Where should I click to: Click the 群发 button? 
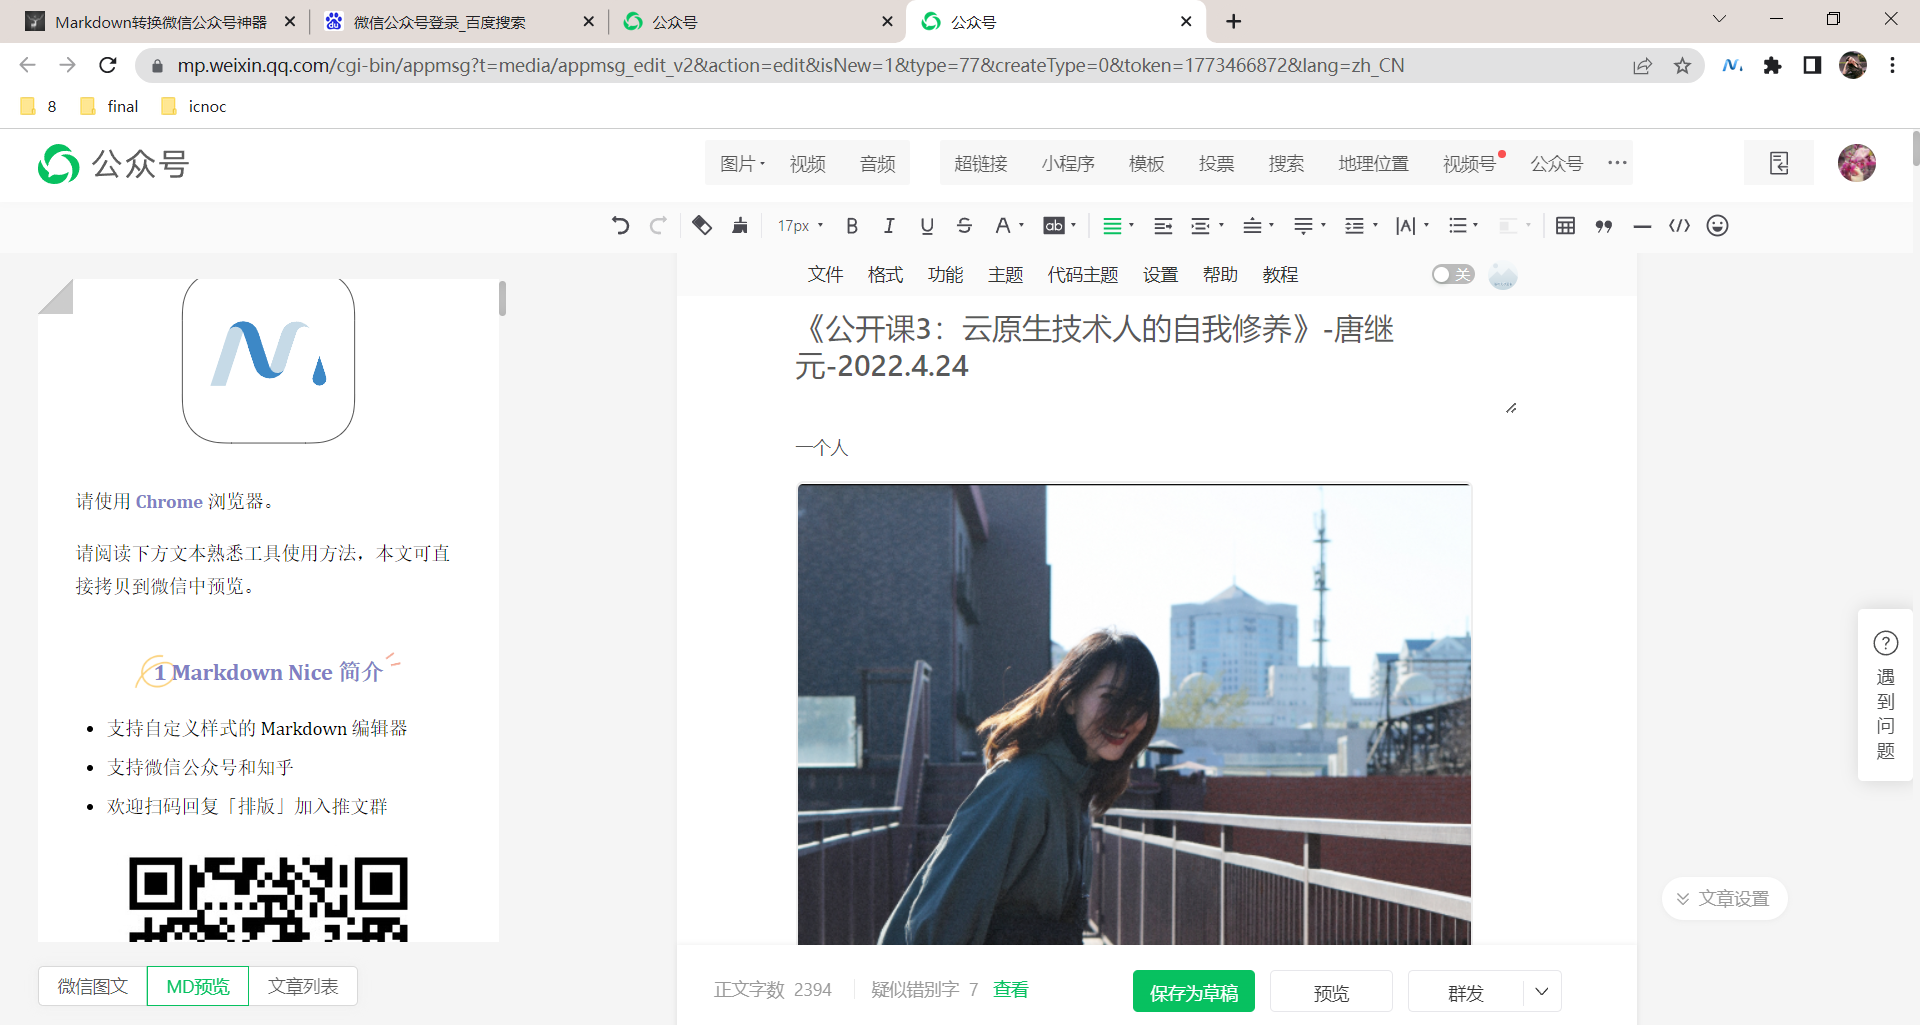[1466, 992]
